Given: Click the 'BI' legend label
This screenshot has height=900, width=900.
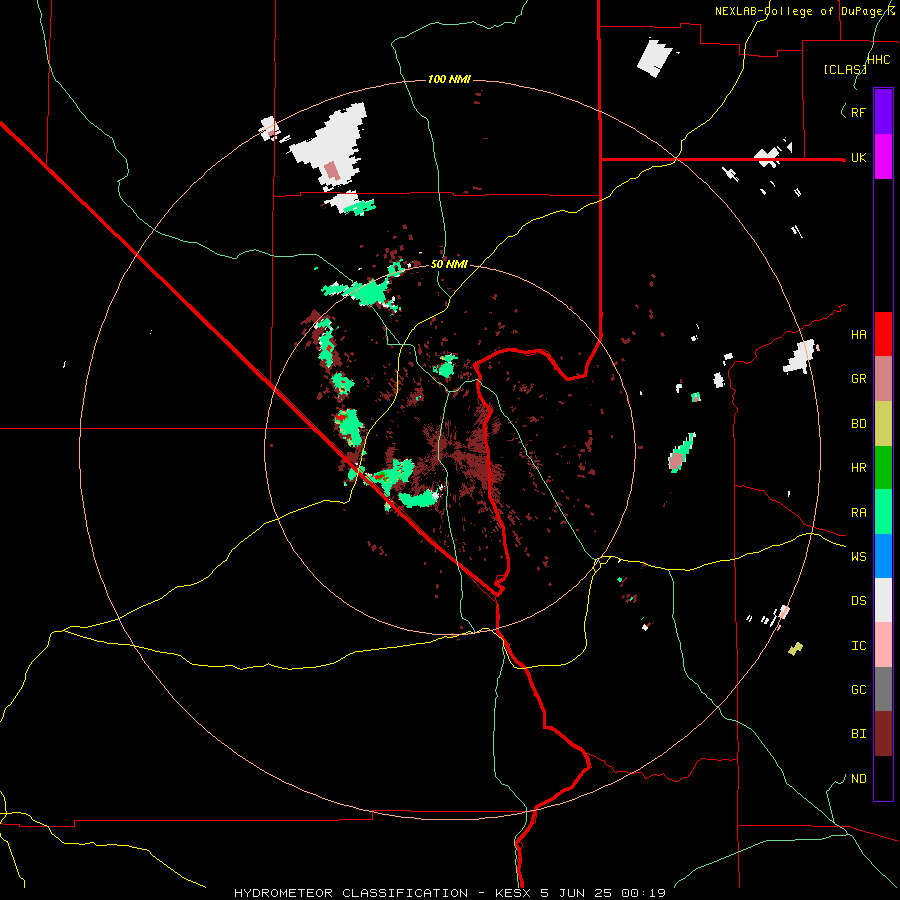Looking at the screenshot, I should tap(858, 734).
